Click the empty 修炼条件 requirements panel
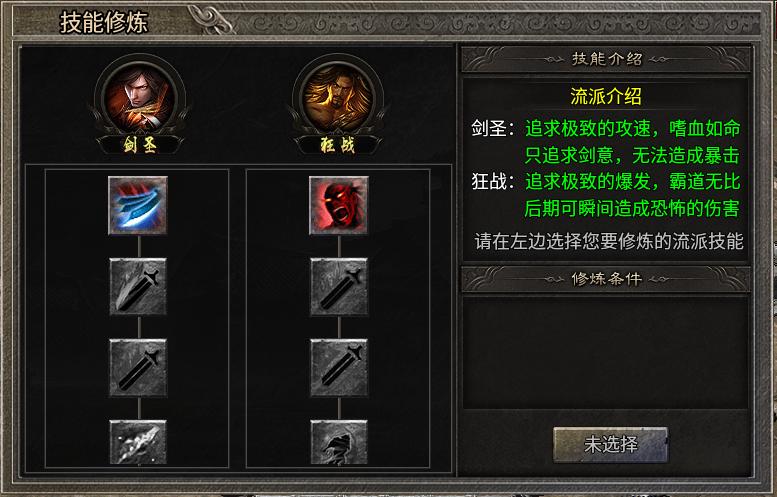Screen dimensions: 777x497 point(606,353)
